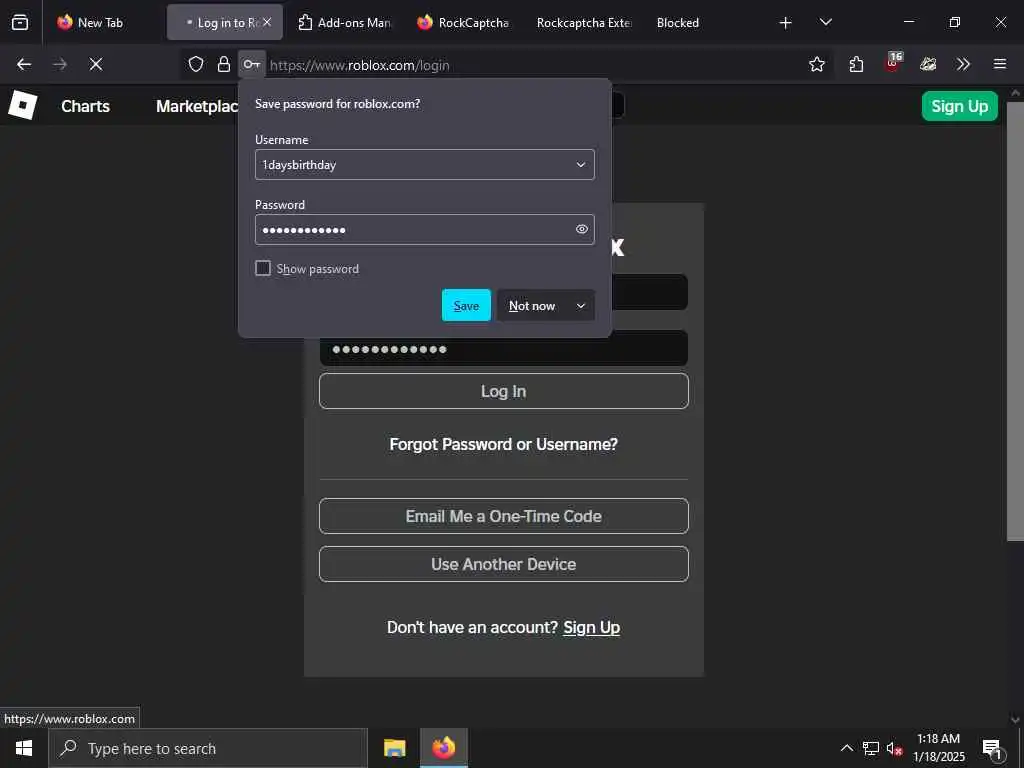1024x768 pixels.
Task: Open the clock showing 1:18 AM
Action: 938,748
